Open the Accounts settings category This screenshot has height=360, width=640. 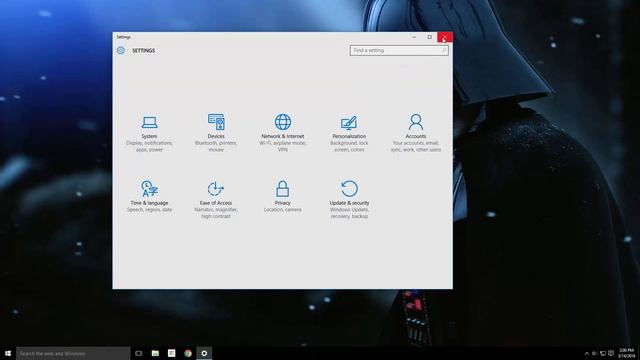(x=416, y=133)
